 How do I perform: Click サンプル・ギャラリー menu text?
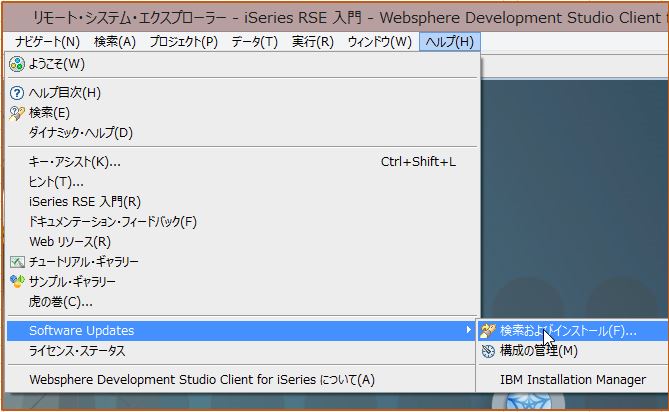(x=72, y=282)
